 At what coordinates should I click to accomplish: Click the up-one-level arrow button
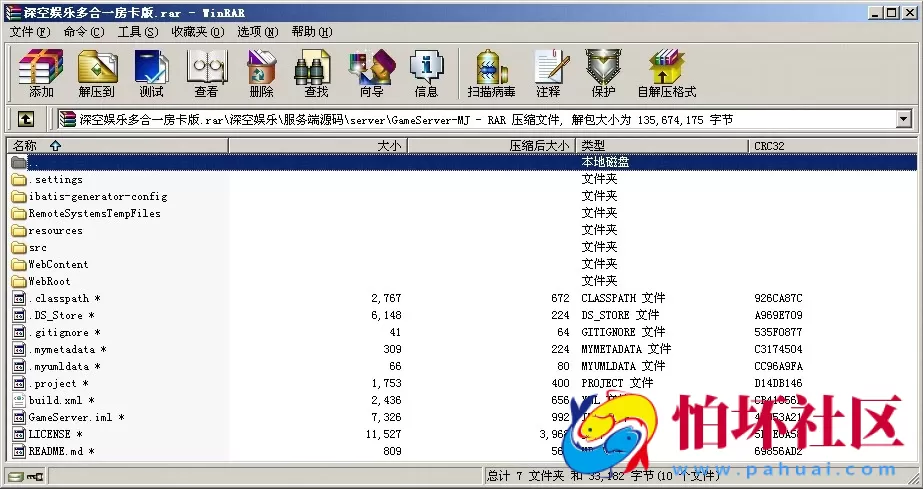pyautogui.click(x=26, y=119)
